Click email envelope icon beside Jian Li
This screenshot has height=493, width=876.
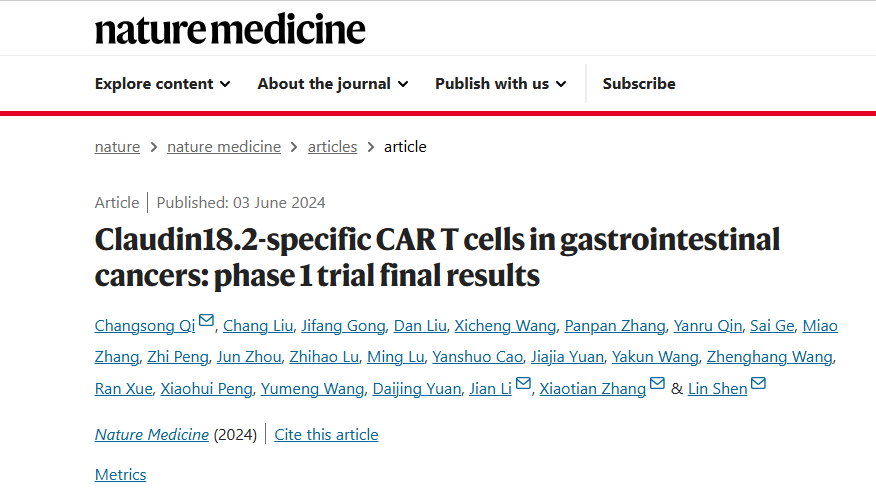523,383
